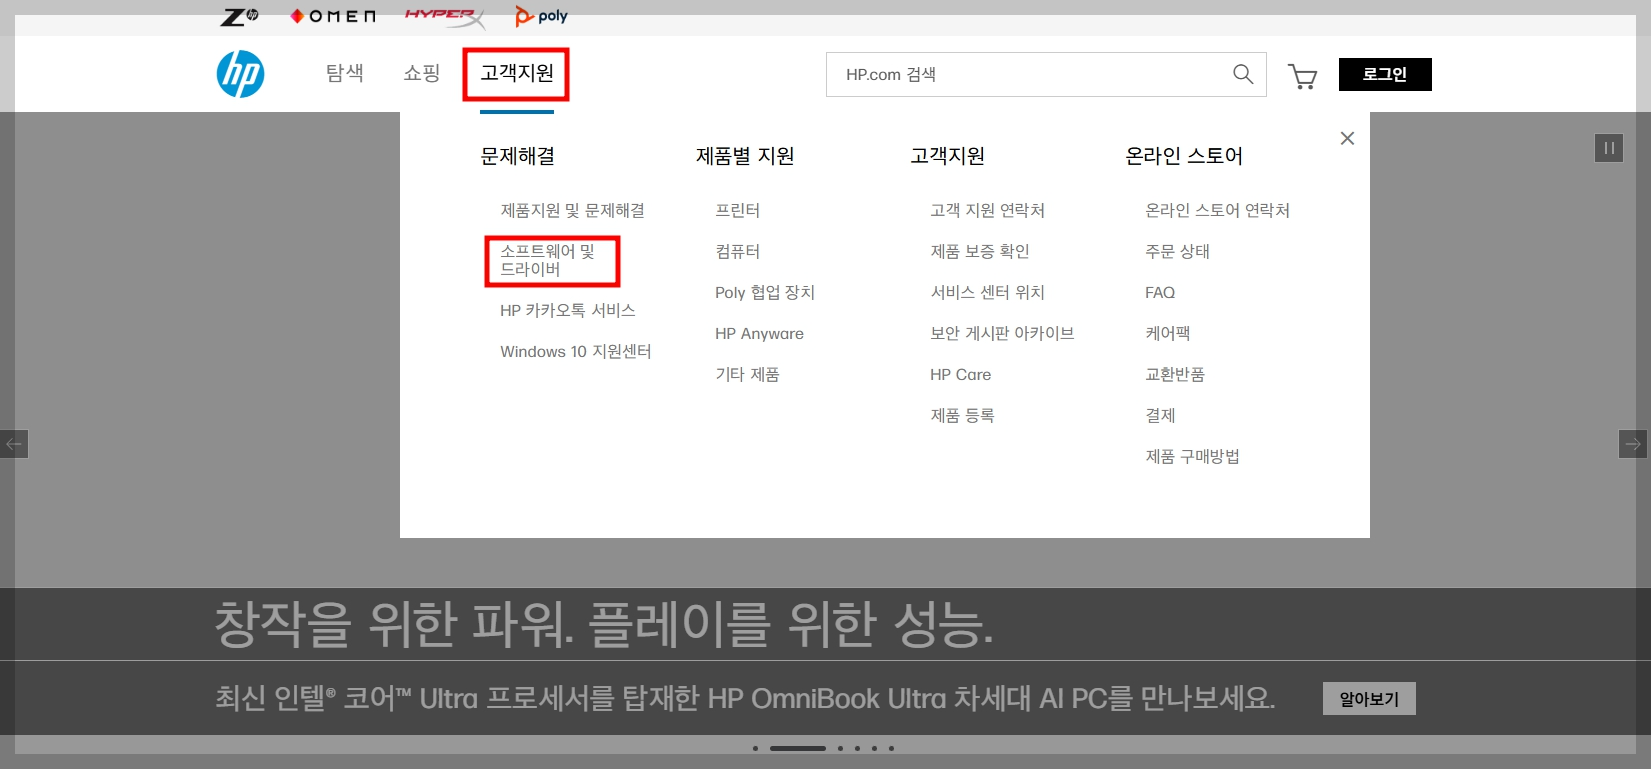Click the 알아보기 banner button
The height and width of the screenshot is (769, 1651).
[1369, 699]
